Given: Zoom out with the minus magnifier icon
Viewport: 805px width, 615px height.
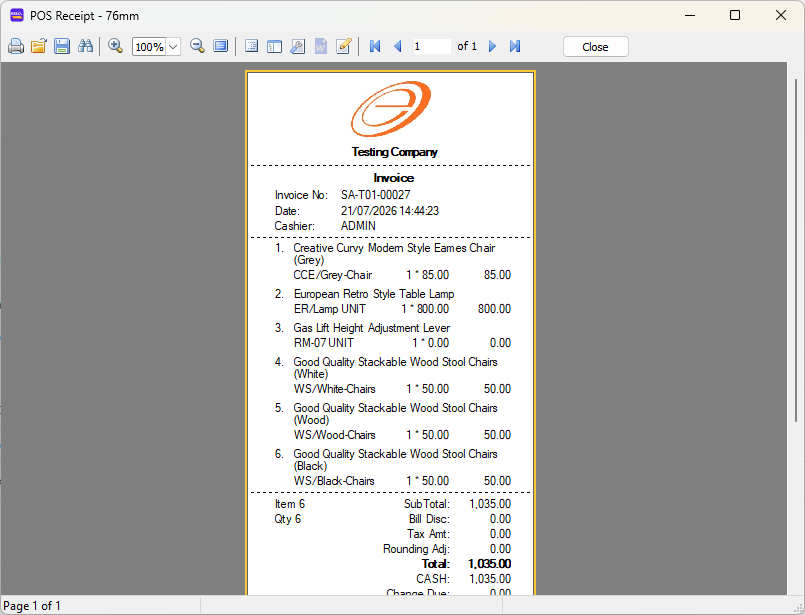Looking at the screenshot, I should tap(197, 47).
